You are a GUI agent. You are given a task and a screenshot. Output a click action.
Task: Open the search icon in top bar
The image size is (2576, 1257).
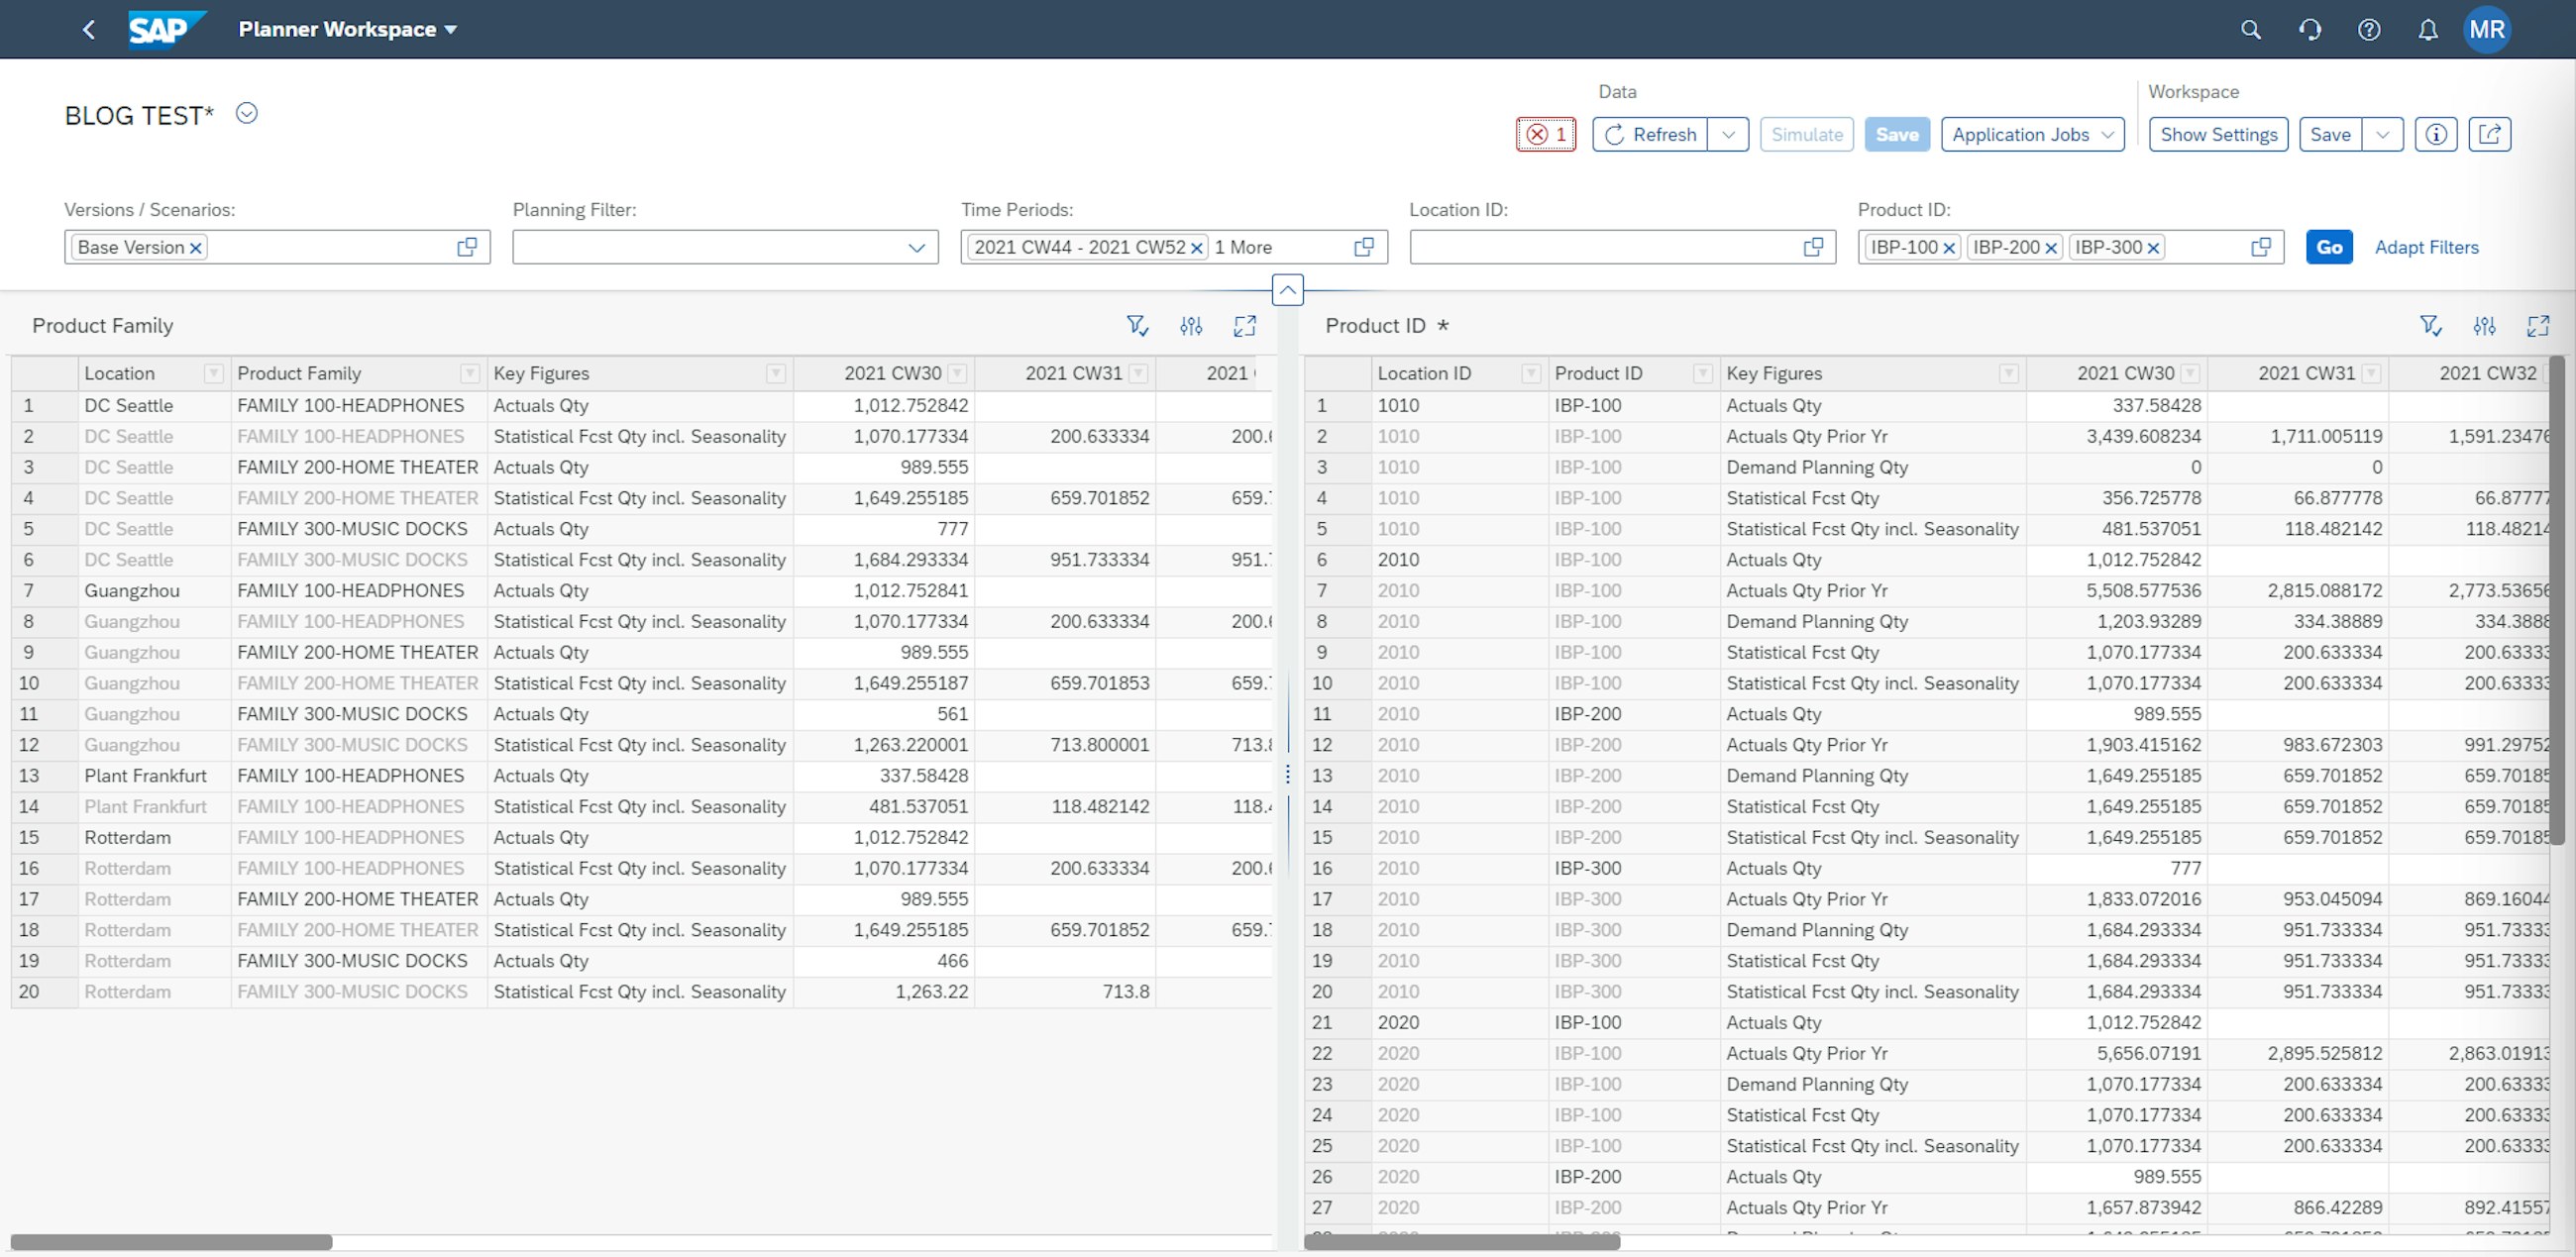(2250, 30)
